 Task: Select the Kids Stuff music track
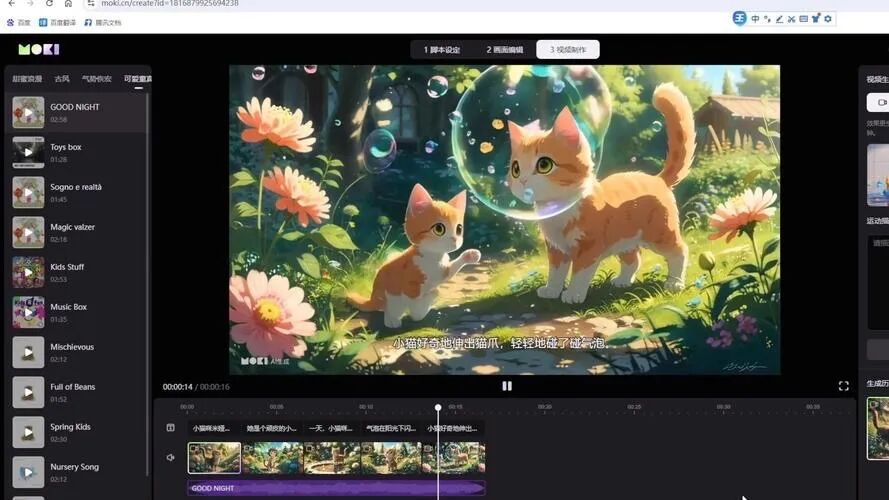click(67, 267)
